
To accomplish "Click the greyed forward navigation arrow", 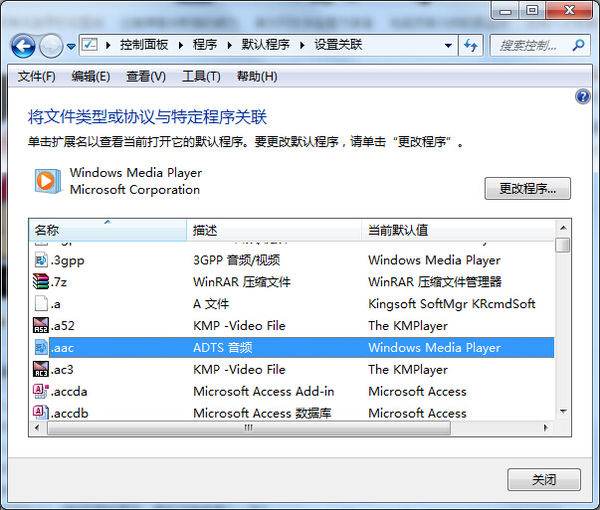I will (51, 46).
